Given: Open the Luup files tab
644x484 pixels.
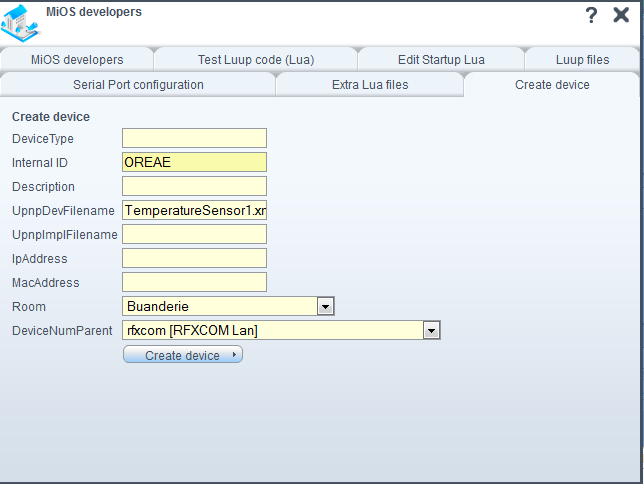Looking at the screenshot, I should point(582,60).
